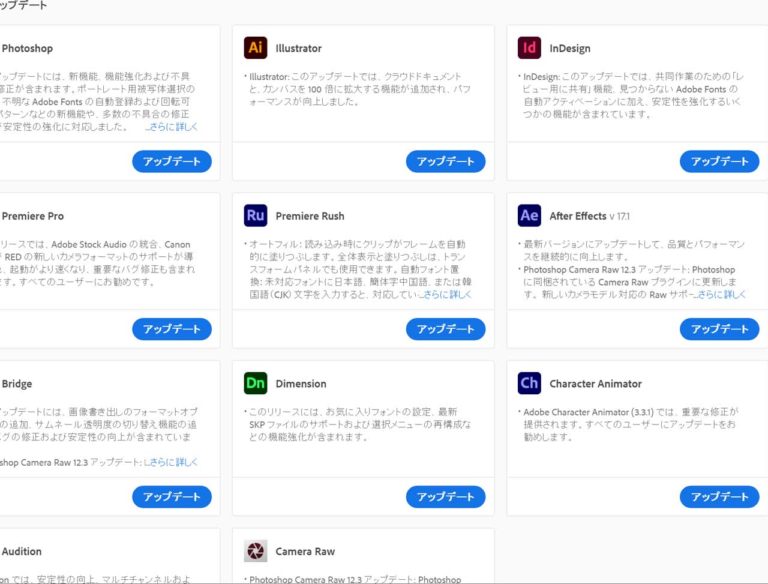Click the Premiere Pro card title
Viewport: 768px width, 584px height.
(32, 216)
